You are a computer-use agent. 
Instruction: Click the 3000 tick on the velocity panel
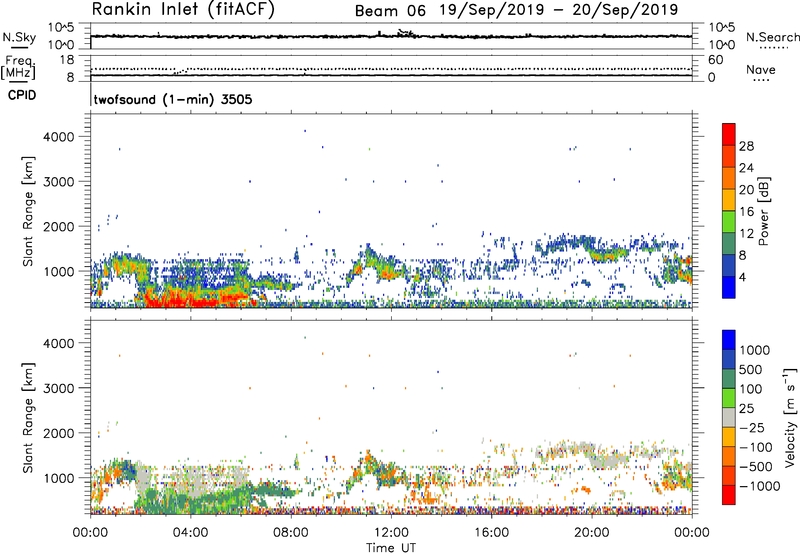click(59, 388)
